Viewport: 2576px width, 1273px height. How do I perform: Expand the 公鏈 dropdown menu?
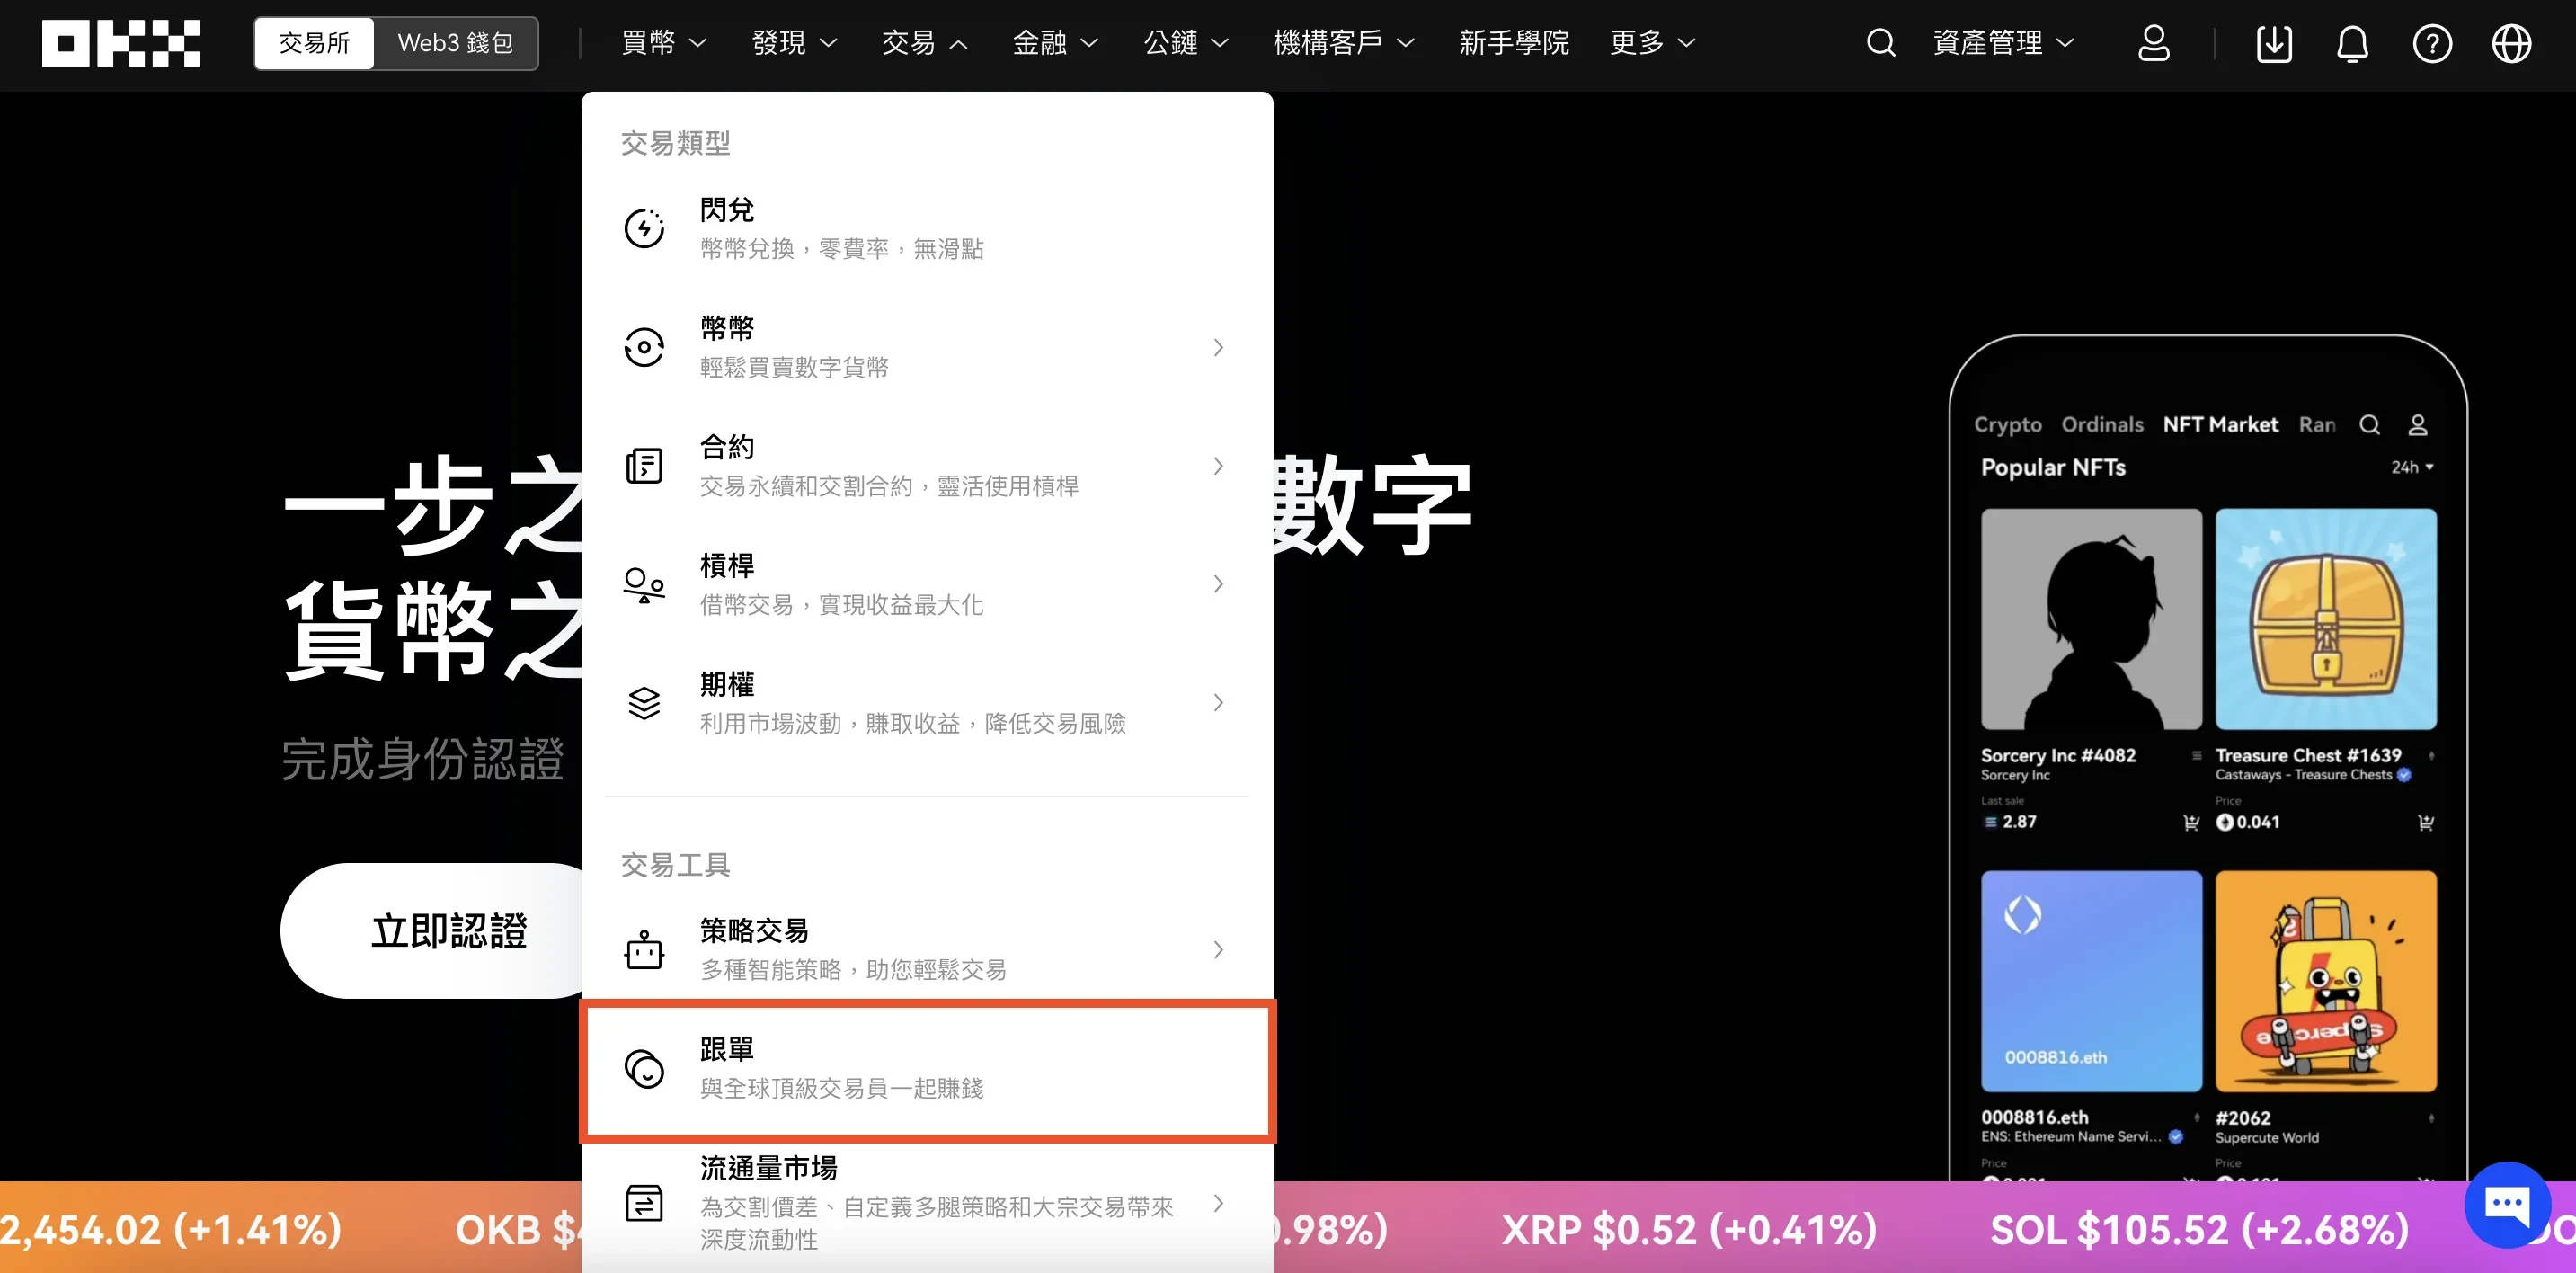(1186, 43)
